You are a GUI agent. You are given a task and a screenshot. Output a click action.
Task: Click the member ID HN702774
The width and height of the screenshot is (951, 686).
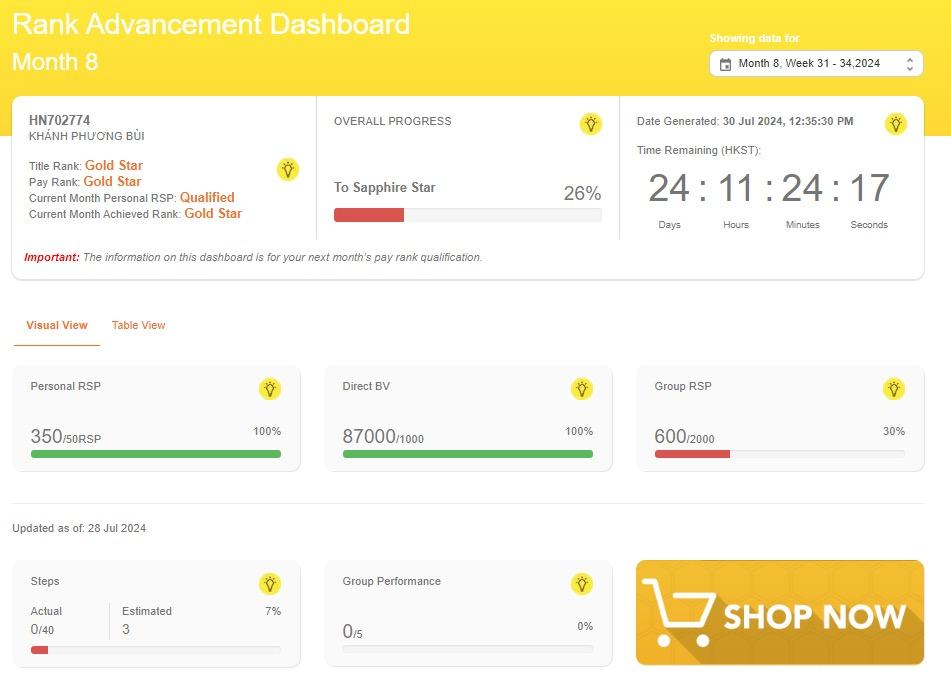tap(60, 120)
